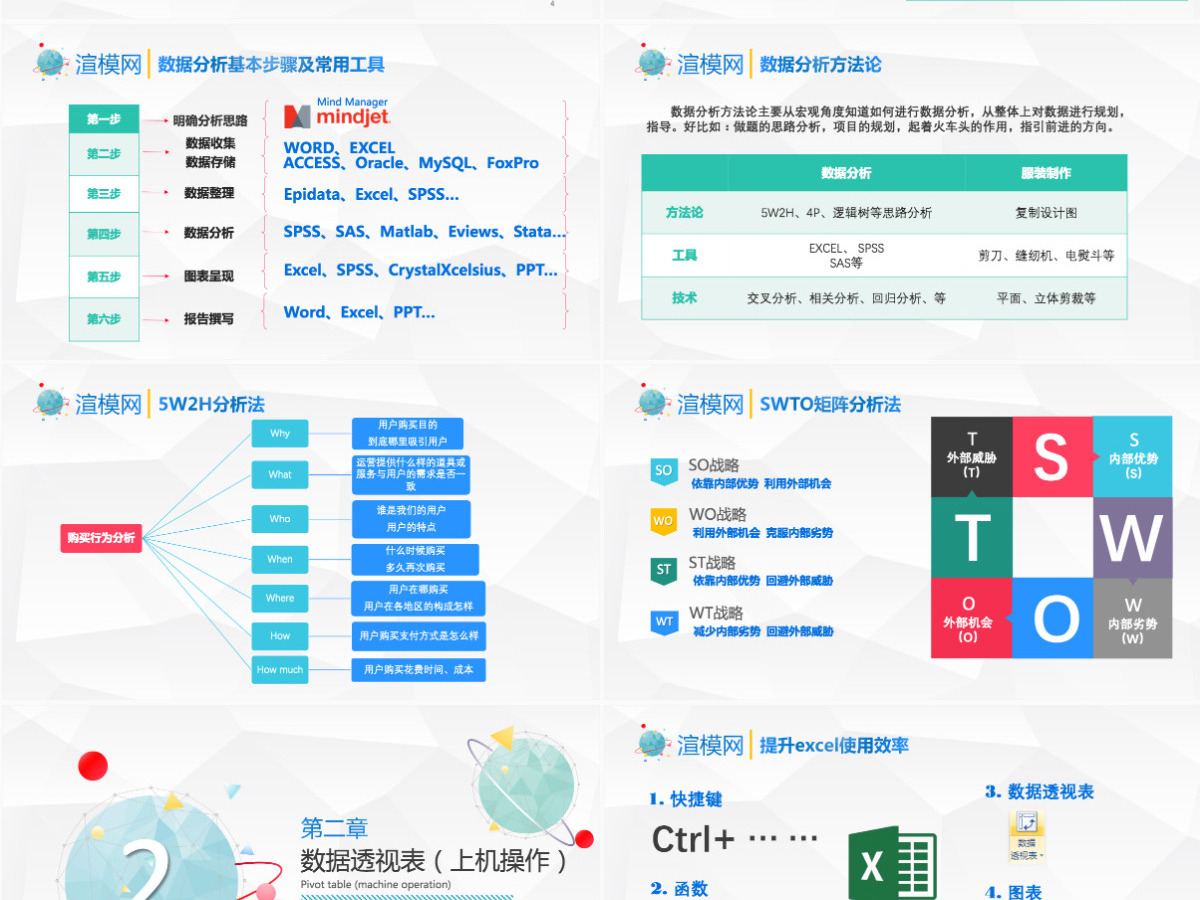Click the 谁是我们的用户 box
Viewport: 1200px width, 900px height.
(x=411, y=518)
